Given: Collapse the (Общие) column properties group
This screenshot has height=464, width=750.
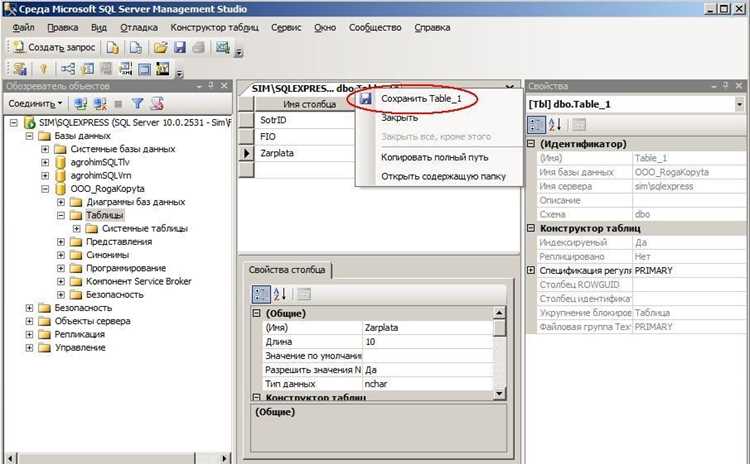Looking at the screenshot, I should tap(256, 313).
